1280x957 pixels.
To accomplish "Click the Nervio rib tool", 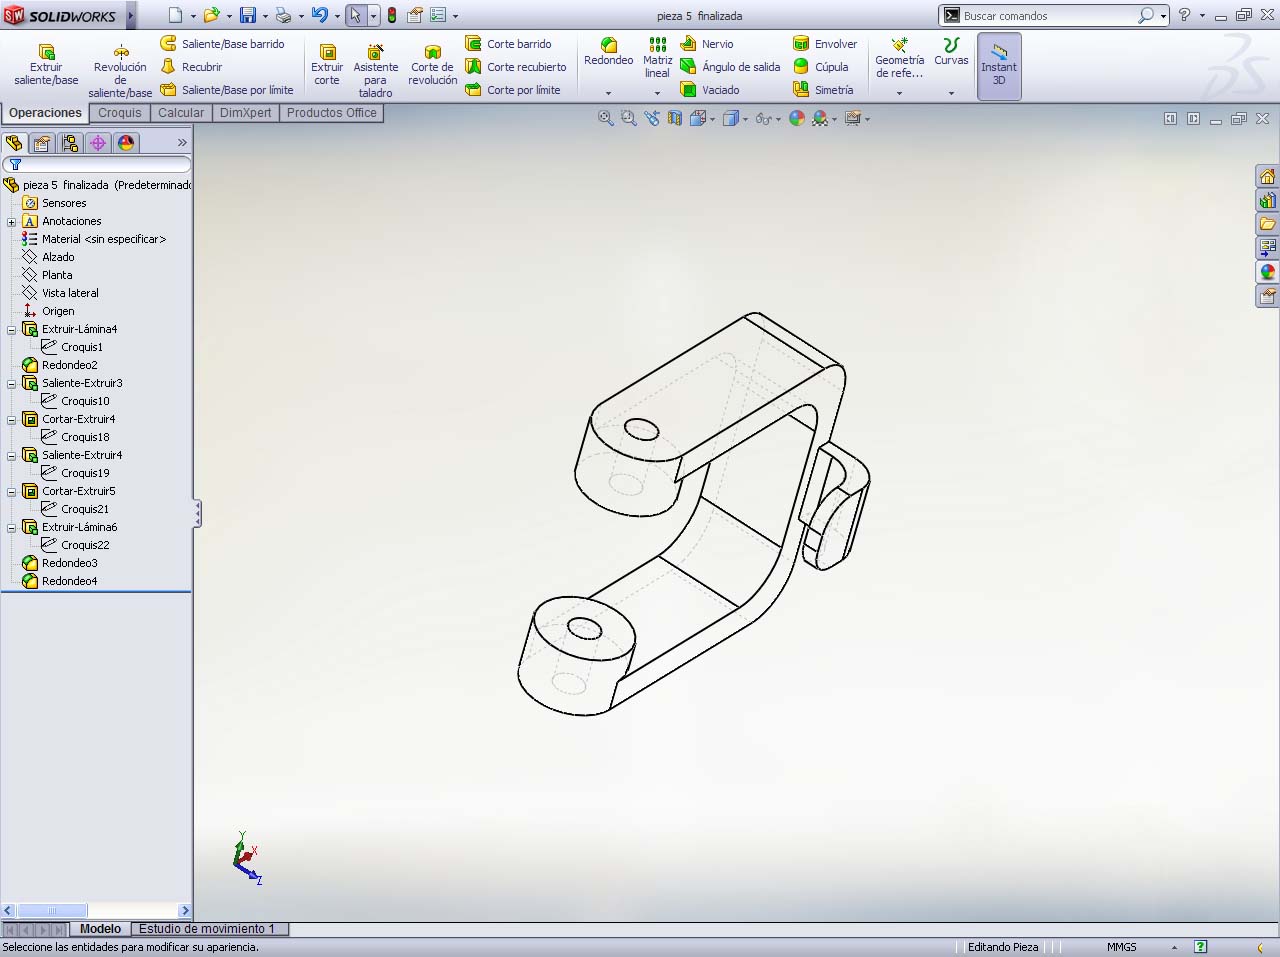I will coord(707,44).
